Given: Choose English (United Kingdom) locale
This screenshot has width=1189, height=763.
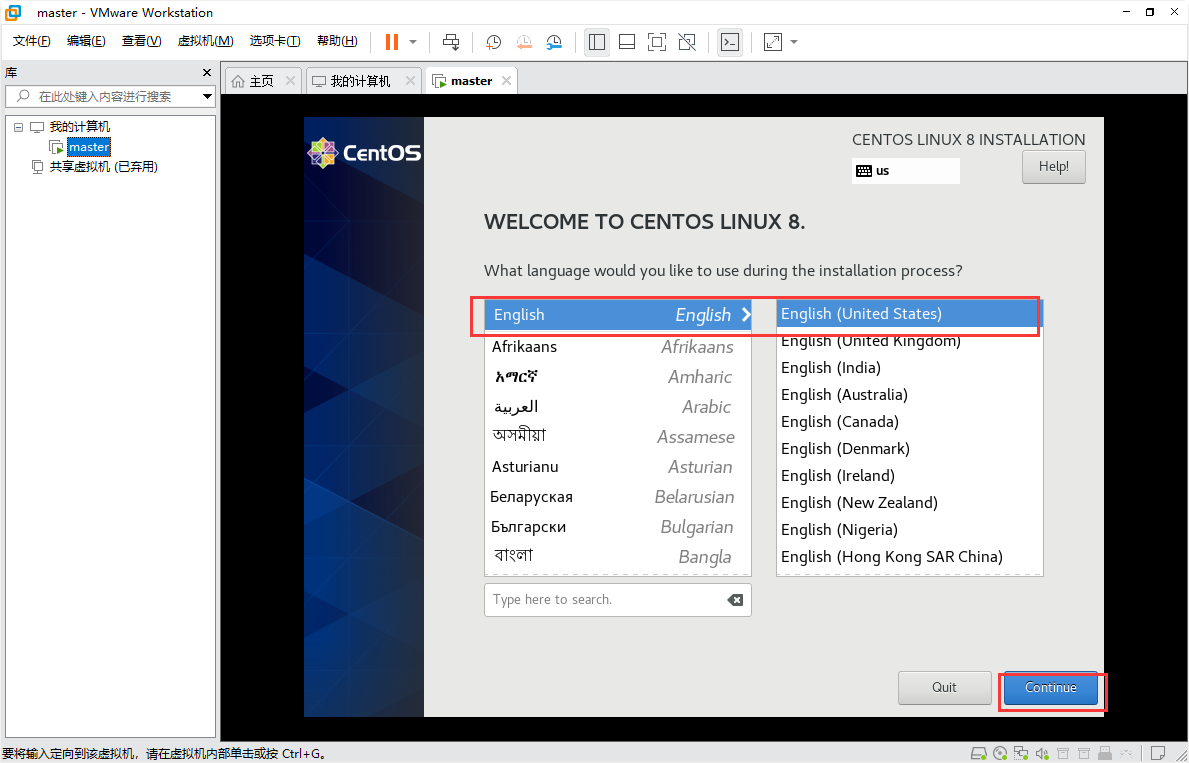Looking at the screenshot, I should tap(909, 341).
